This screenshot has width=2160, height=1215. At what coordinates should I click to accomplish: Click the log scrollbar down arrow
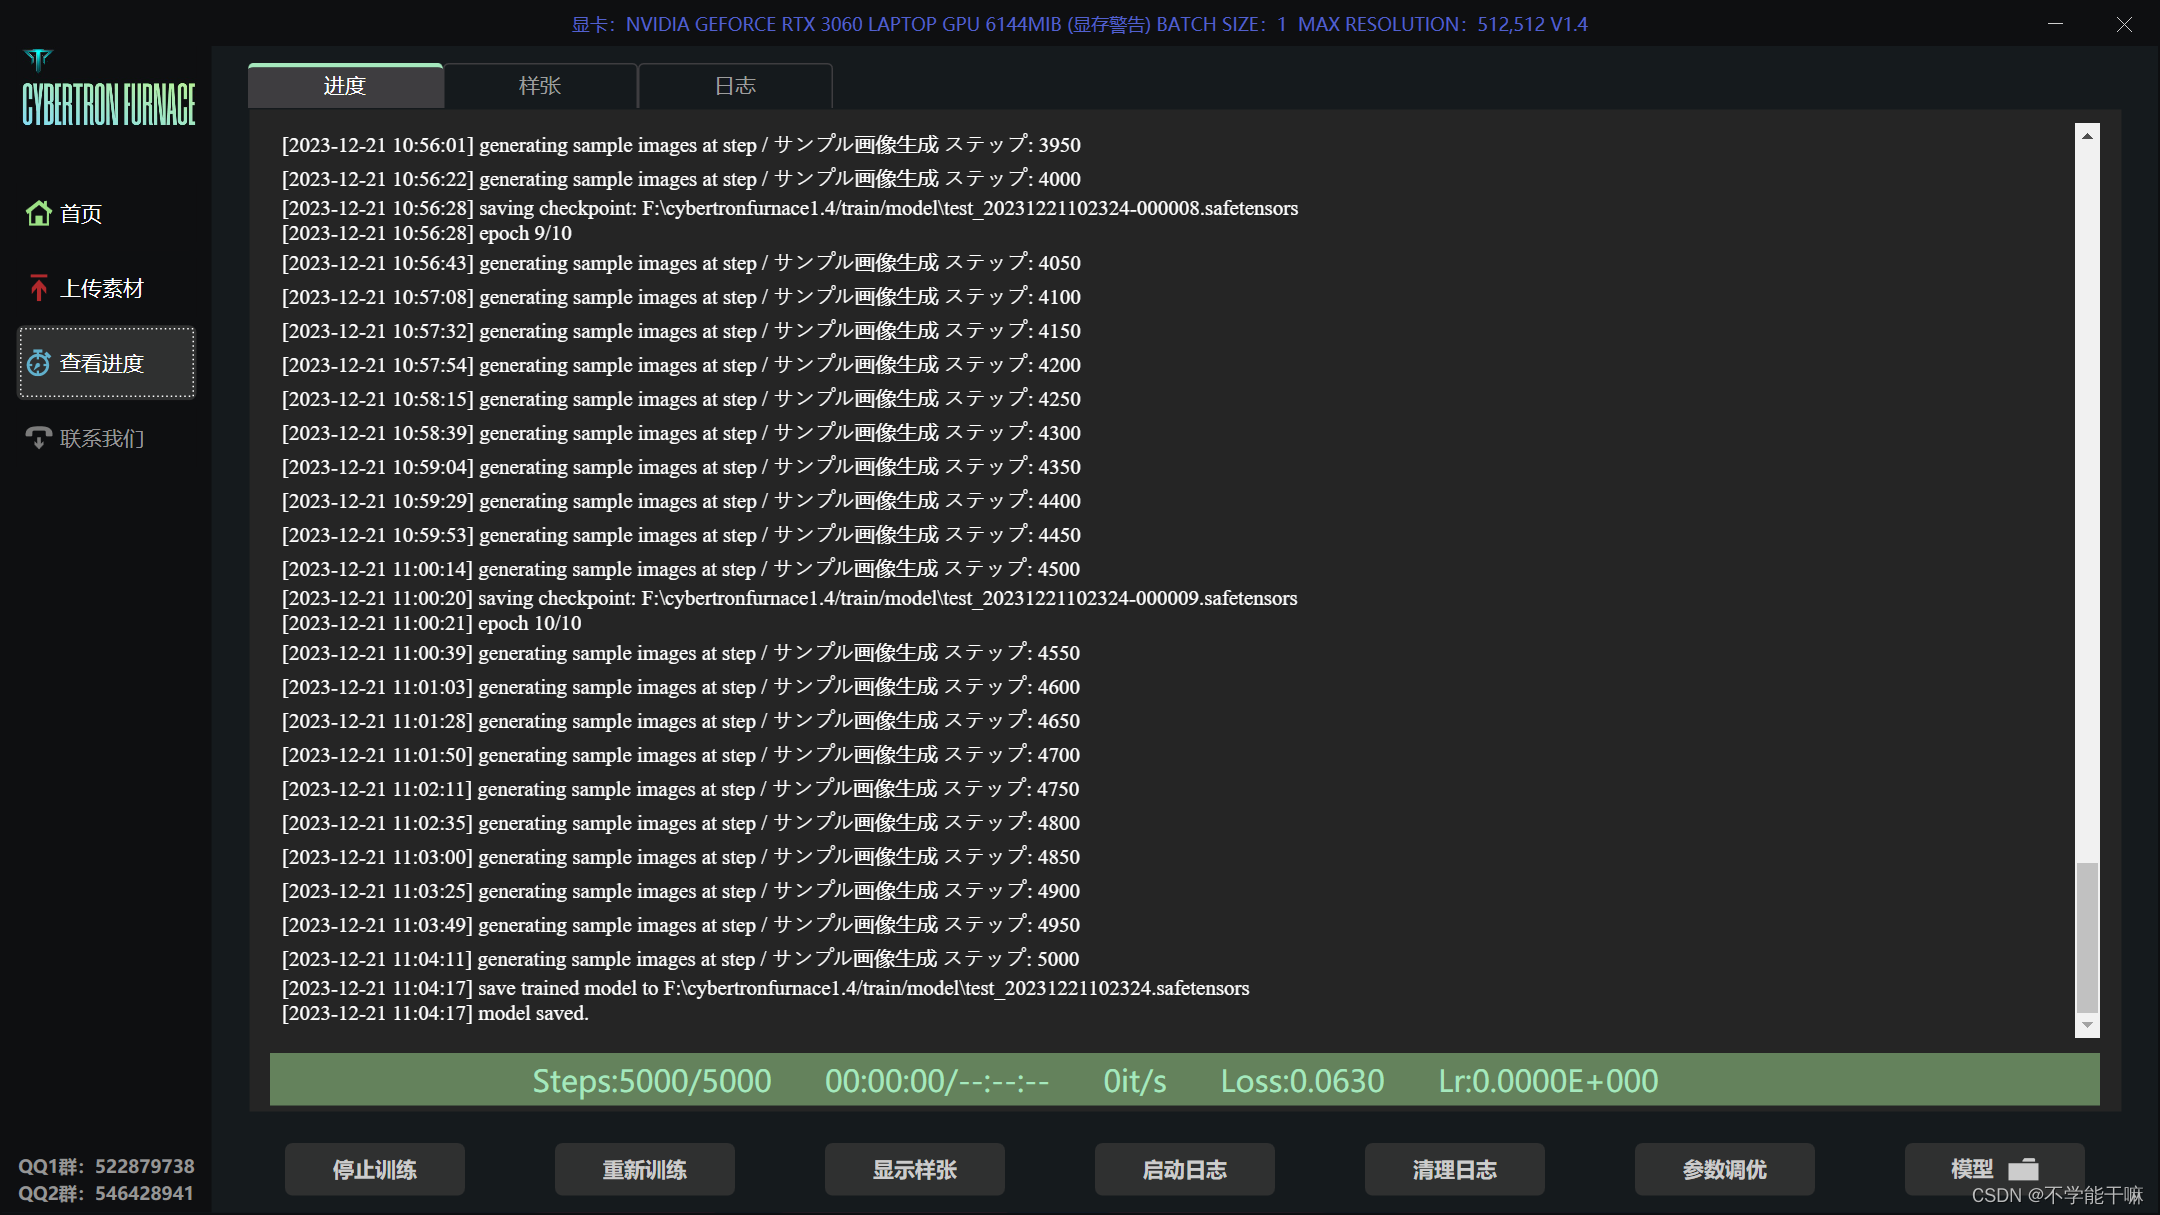(x=2087, y=1025)
